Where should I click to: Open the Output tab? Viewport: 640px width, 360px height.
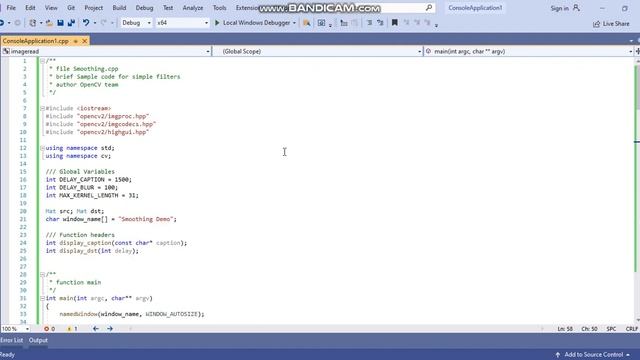pos(38,340)
